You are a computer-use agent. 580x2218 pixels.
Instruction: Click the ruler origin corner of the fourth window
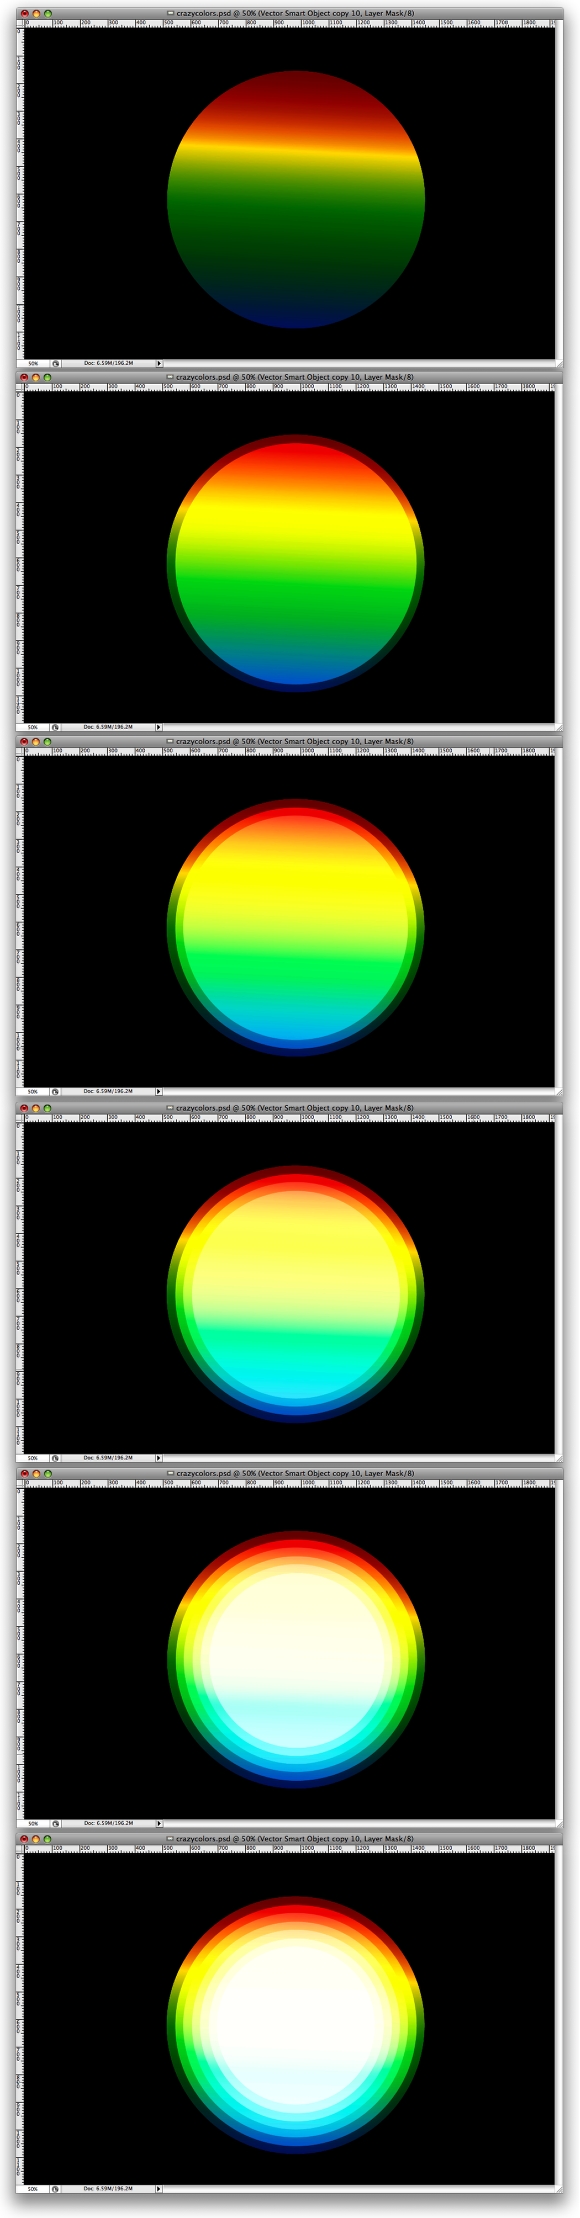[19, 1117]
